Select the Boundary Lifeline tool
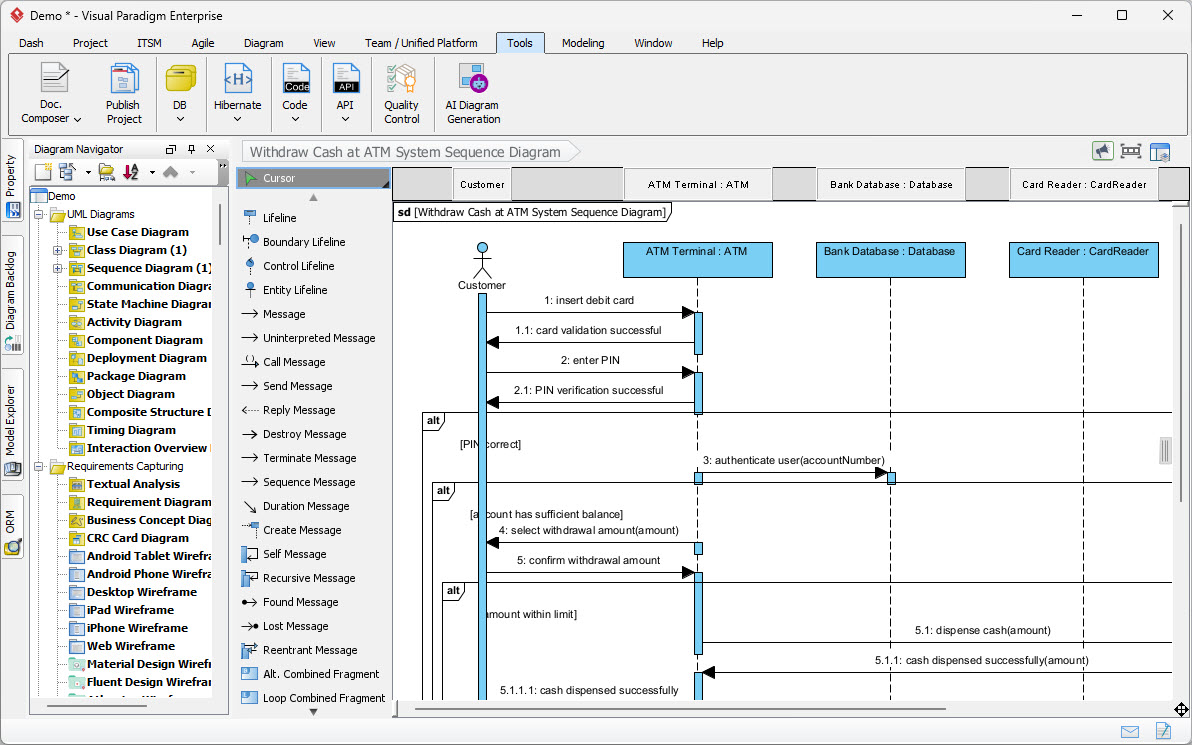Screen dimensions: 1192x745 click(313, 242)
